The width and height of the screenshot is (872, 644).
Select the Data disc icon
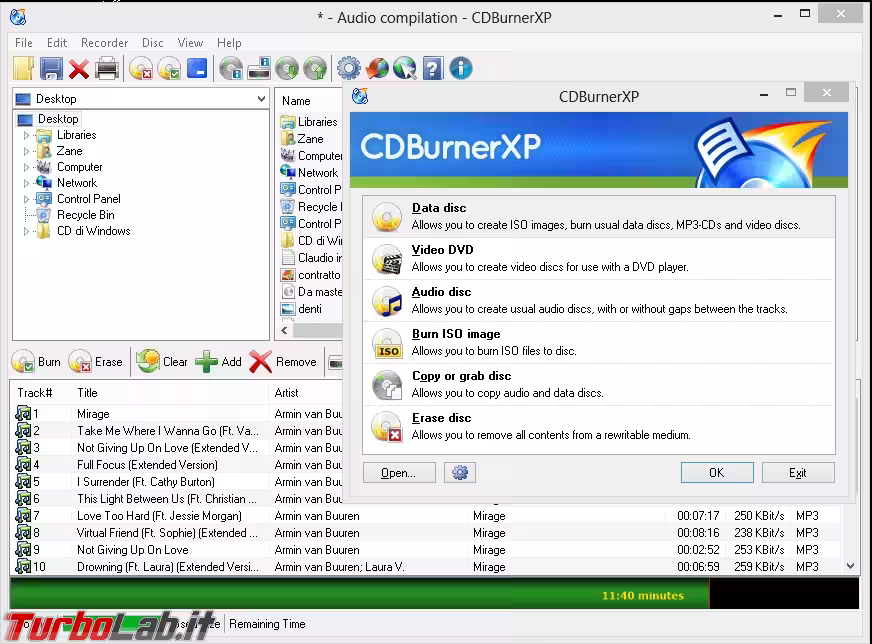[x=386, y=215]
